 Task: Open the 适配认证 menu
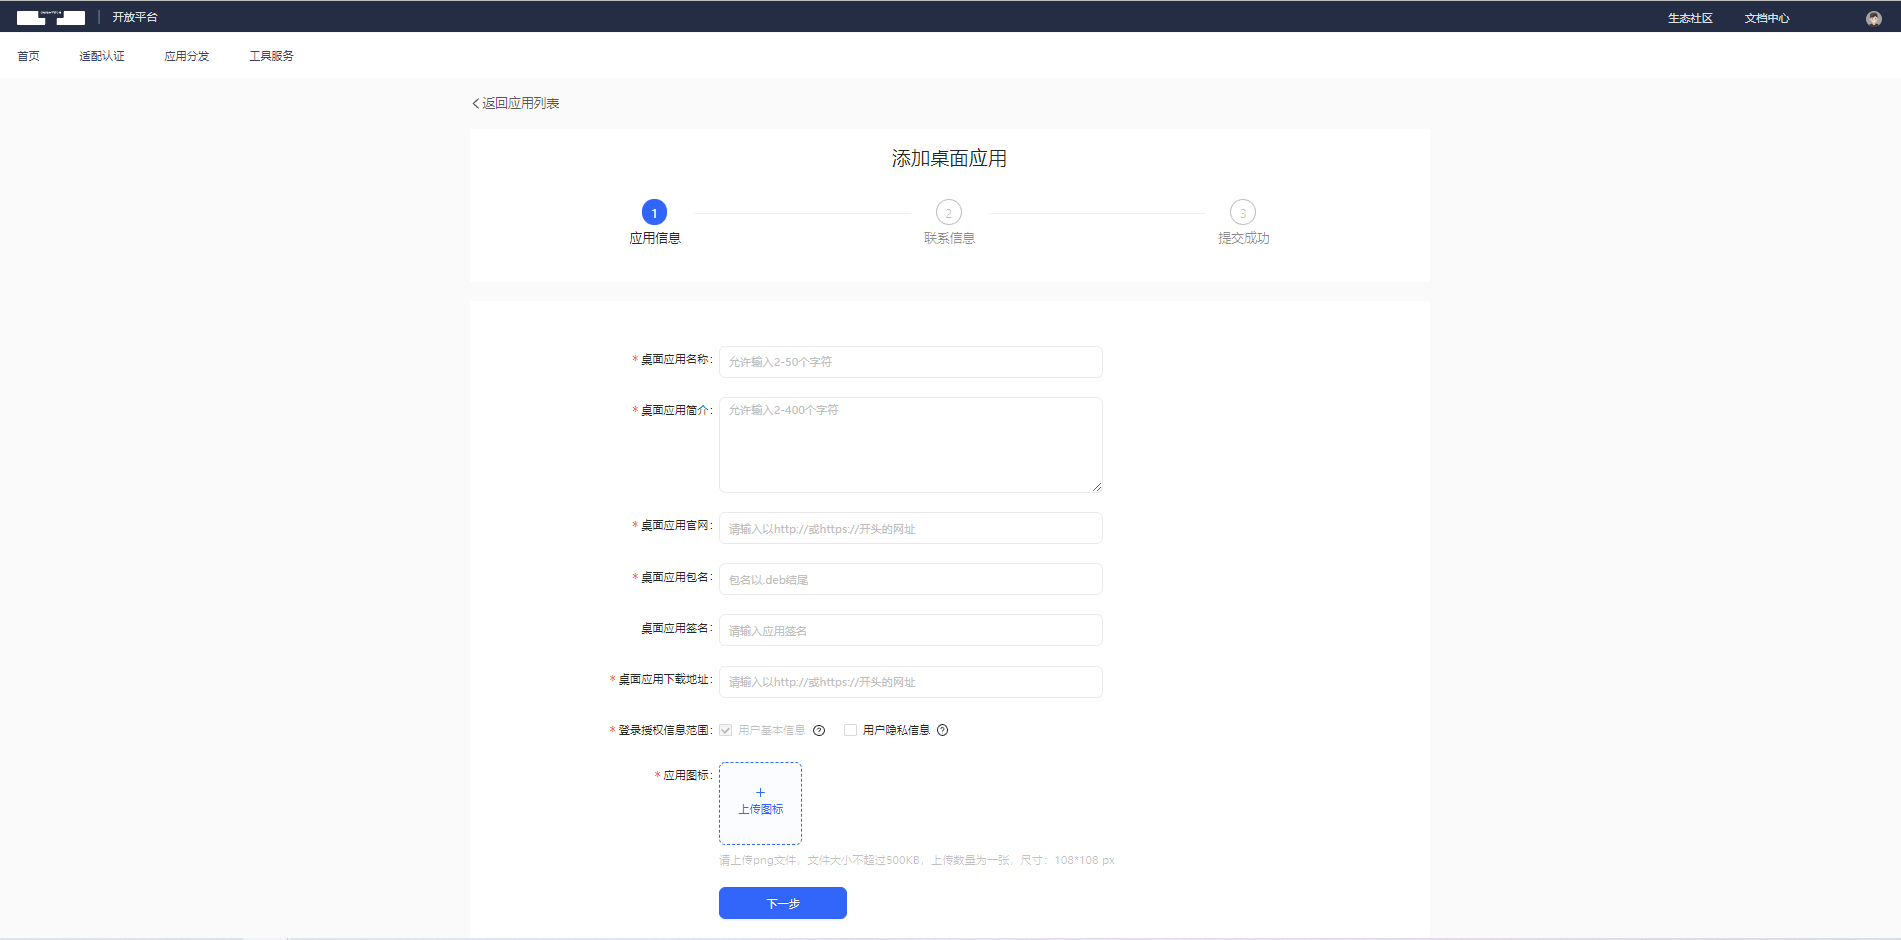[x=102, y=56]
